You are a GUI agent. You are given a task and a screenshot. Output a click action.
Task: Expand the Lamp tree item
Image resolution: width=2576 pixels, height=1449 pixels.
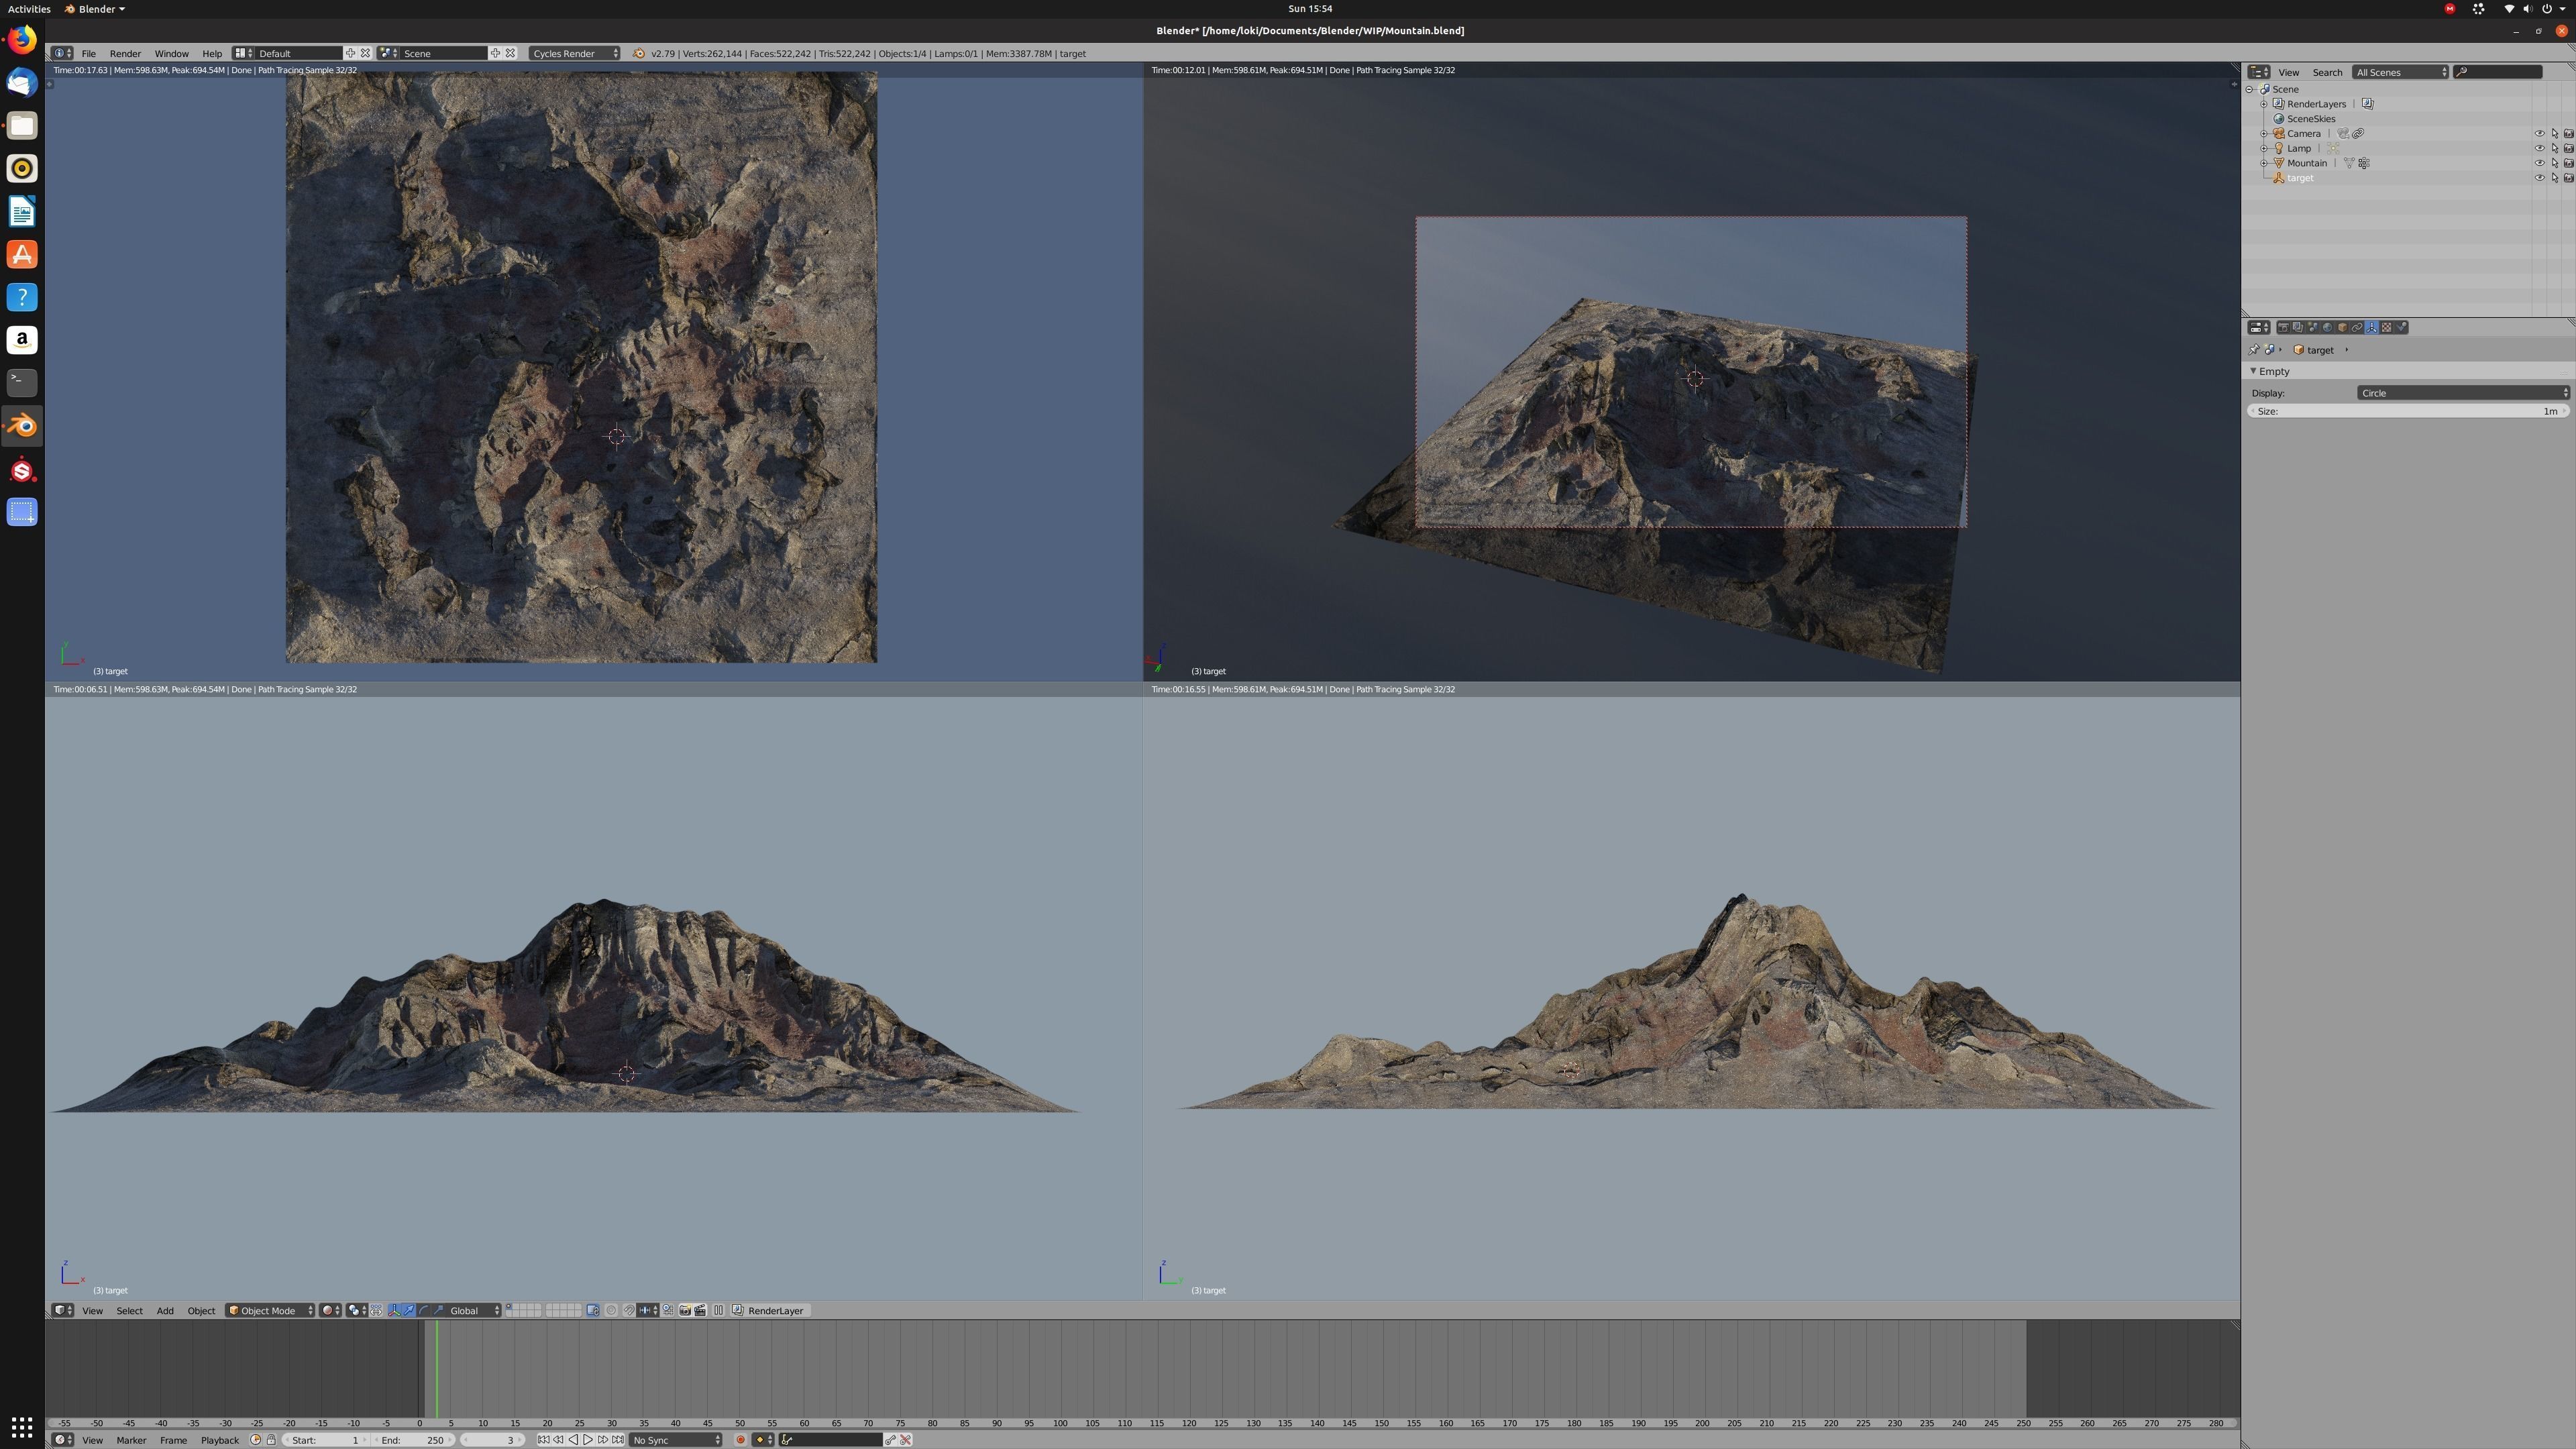tap(2264, 148)
